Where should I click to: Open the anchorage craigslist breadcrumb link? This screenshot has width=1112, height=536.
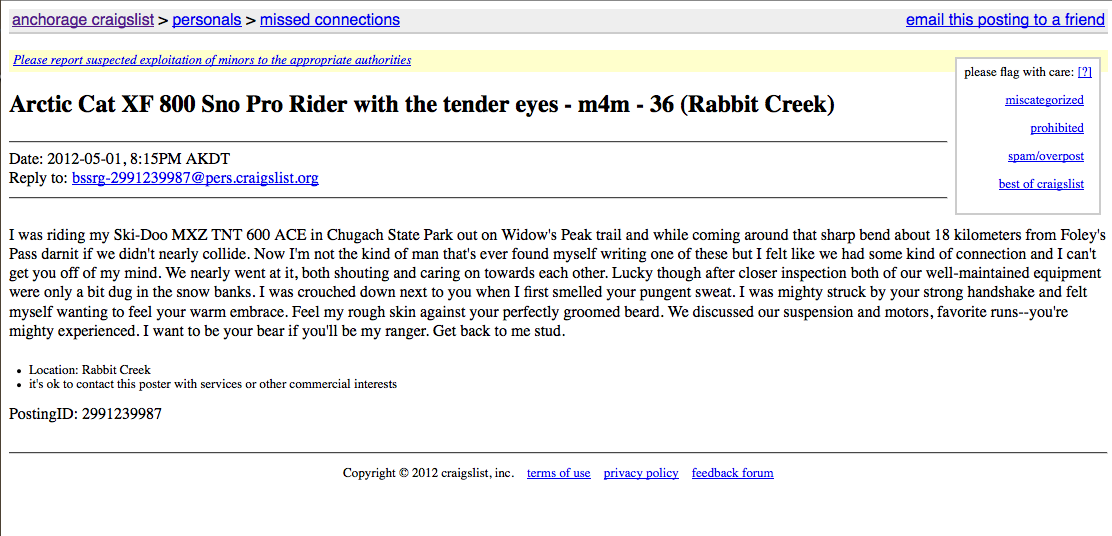click(83, 20)
